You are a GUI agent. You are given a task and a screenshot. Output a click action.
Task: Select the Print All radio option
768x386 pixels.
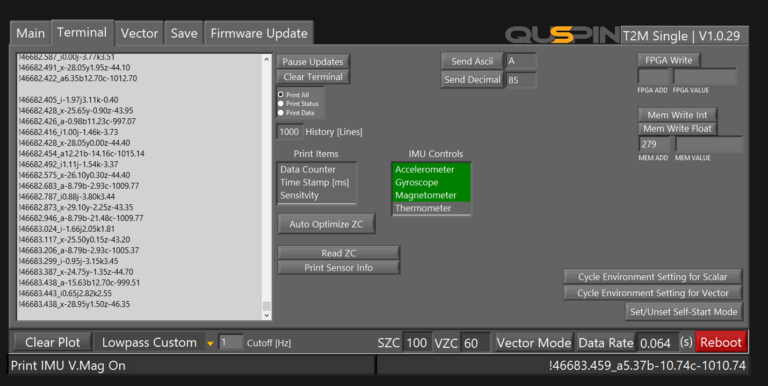tap(281, 95)
